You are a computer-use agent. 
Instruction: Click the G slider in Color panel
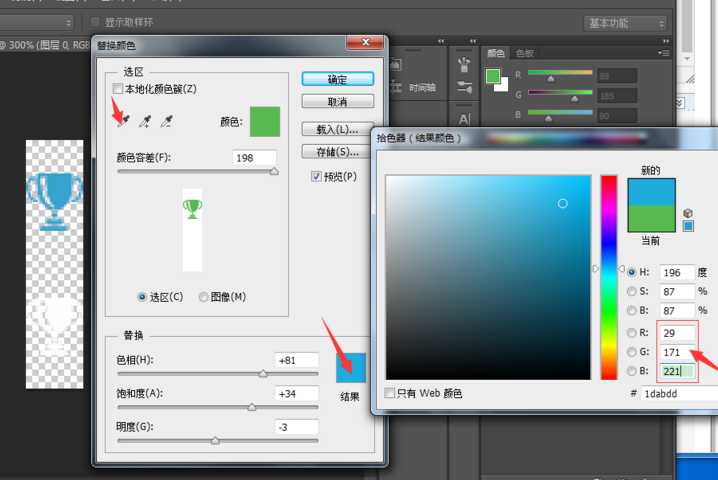click(x=560, y=94)
